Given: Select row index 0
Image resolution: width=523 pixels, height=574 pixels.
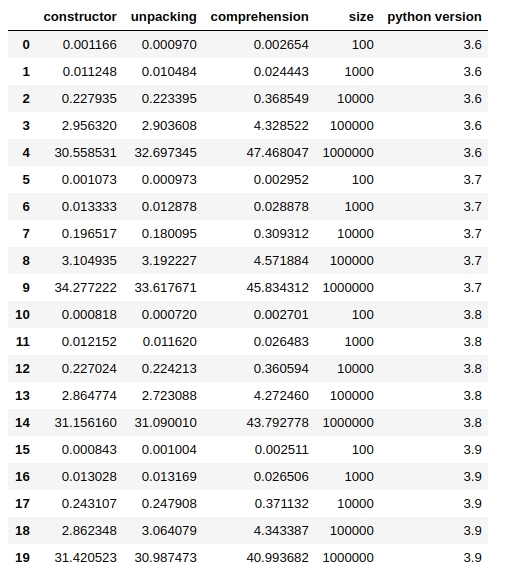Looking at the screenshot, I should tap(26, 45).
